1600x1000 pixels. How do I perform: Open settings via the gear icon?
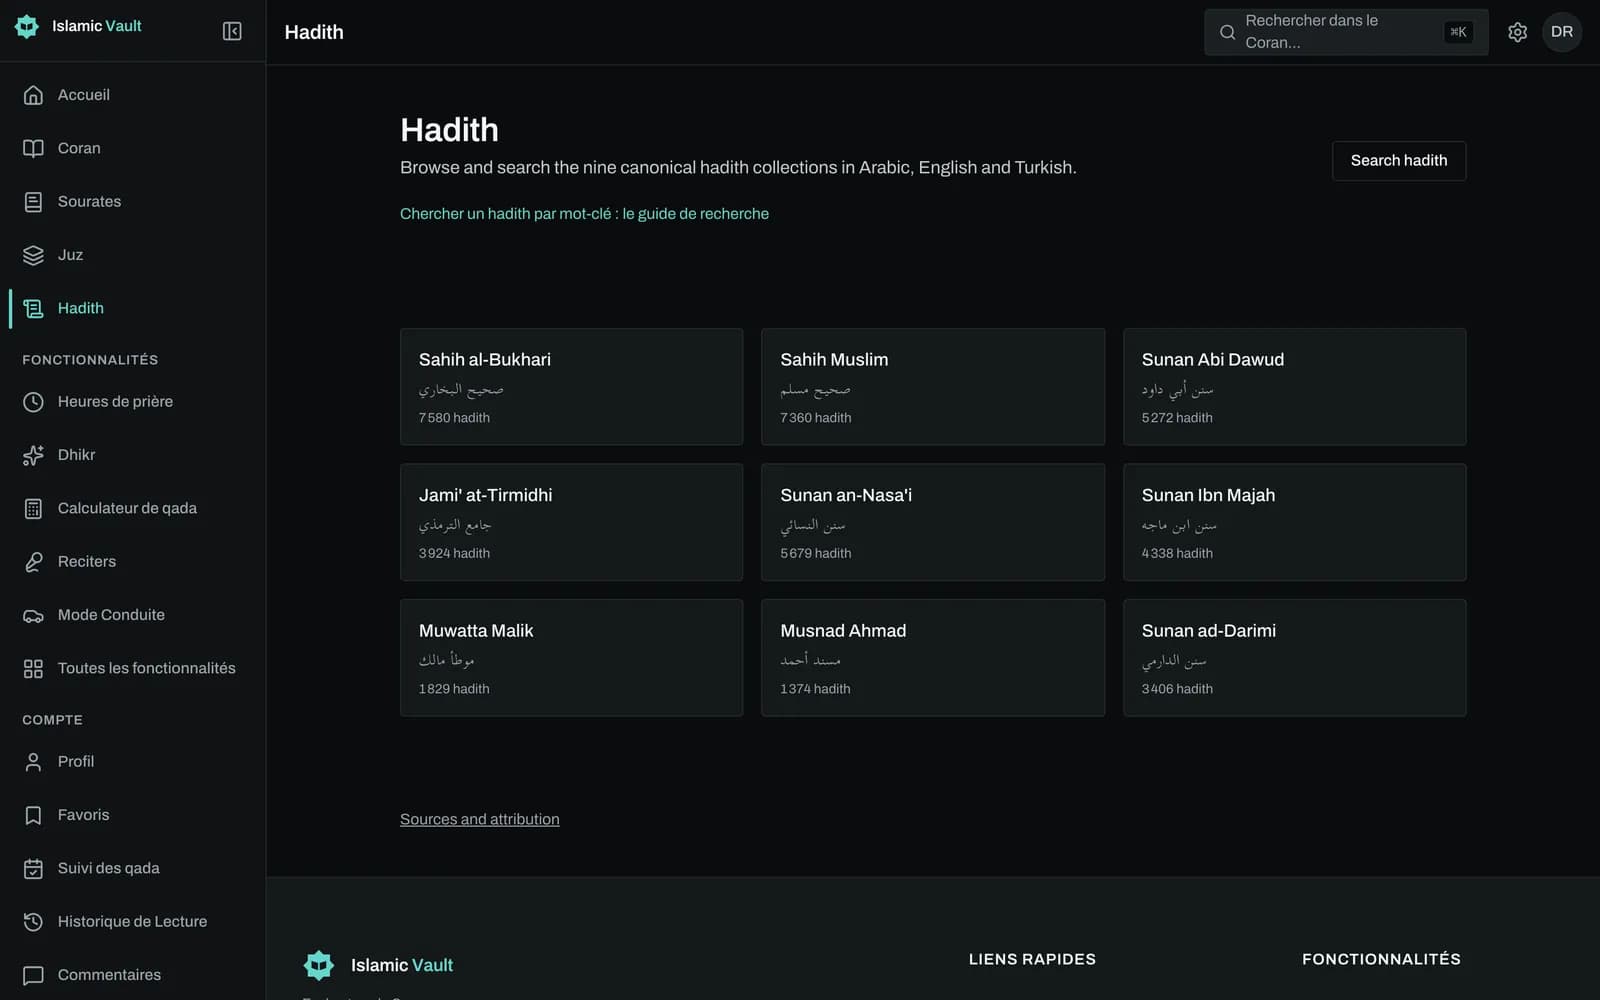click(1517, 32)
